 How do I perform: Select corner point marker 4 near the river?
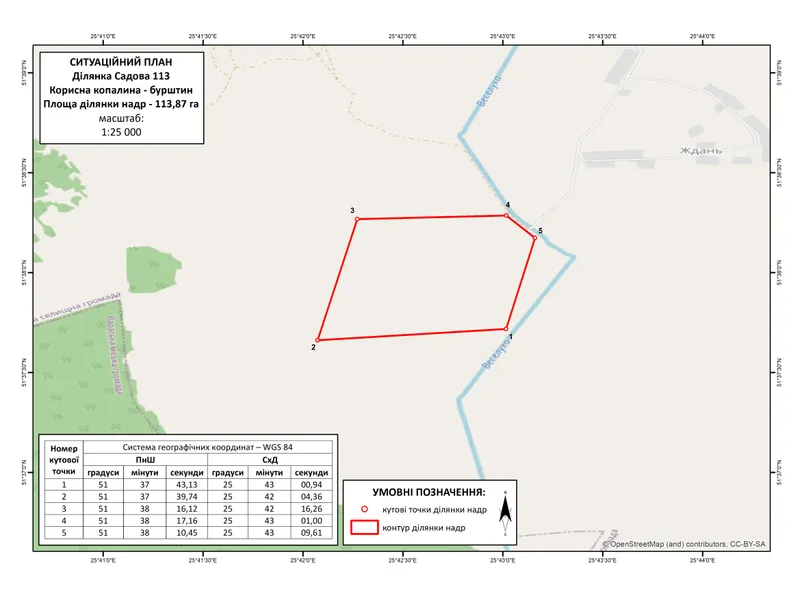pyautogui.click(x=505, y=215)
